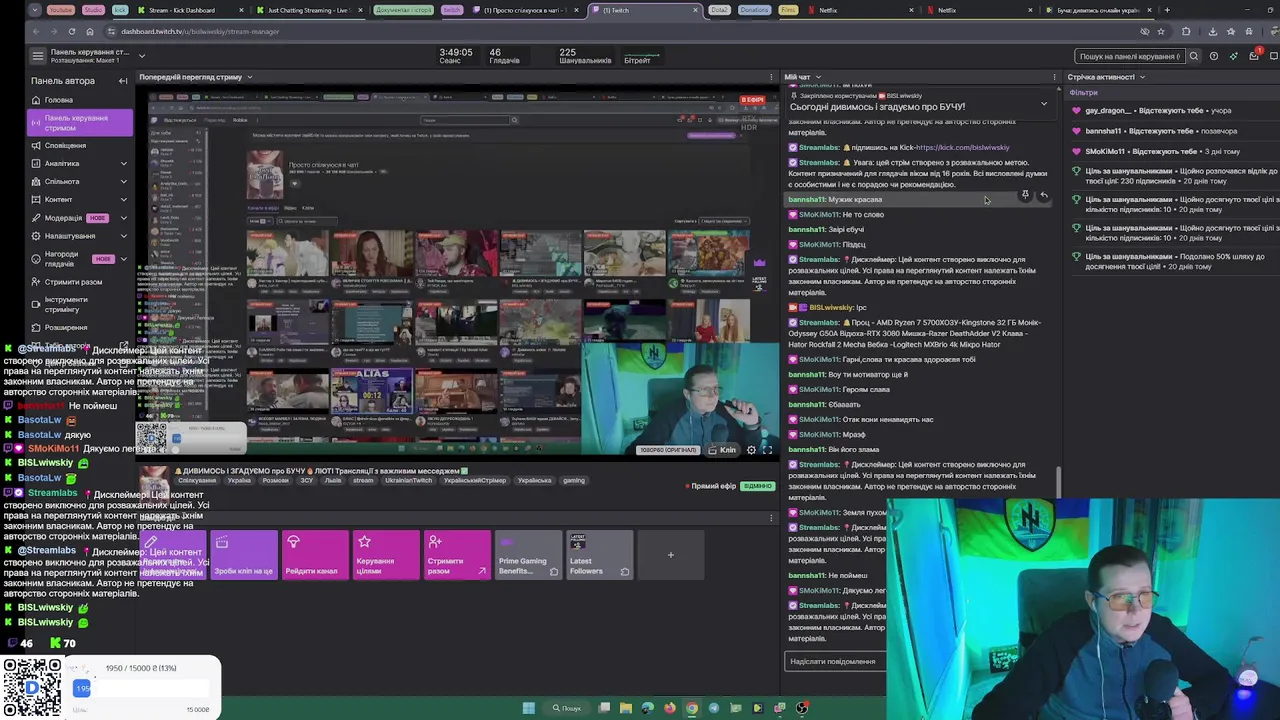Open the kick.com/bislwiwskiy link in chat
The image size is (1280, 720).
click(x=962, y=148)
